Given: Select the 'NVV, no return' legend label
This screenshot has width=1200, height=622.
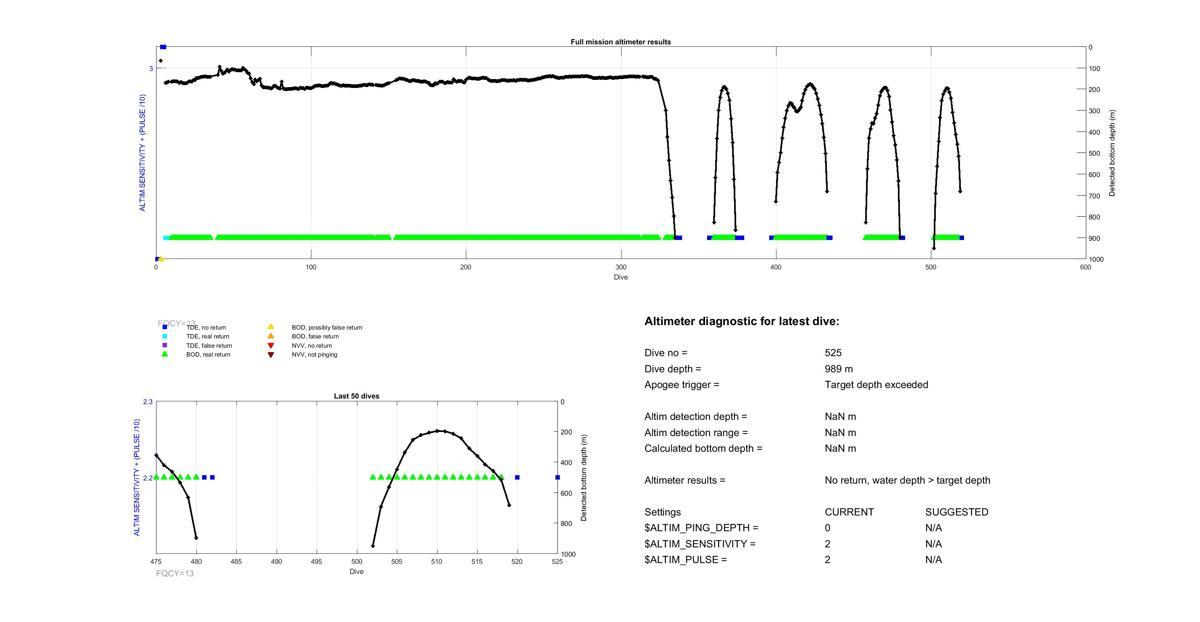Looking at the screenshot, I should point(312,345).
